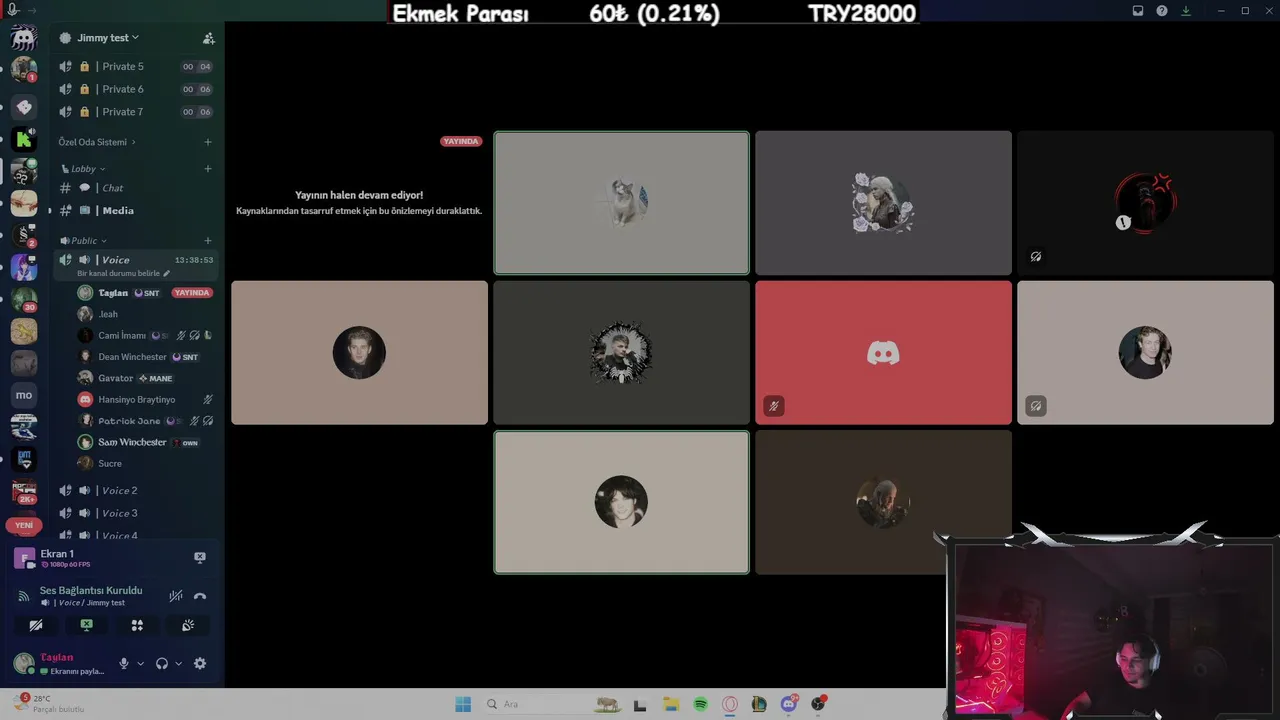The image size is (1280, 720).
Task: Stop streaming via Ekran 1 stop icon
Action: pyautogui.click(x=199, y=557)
